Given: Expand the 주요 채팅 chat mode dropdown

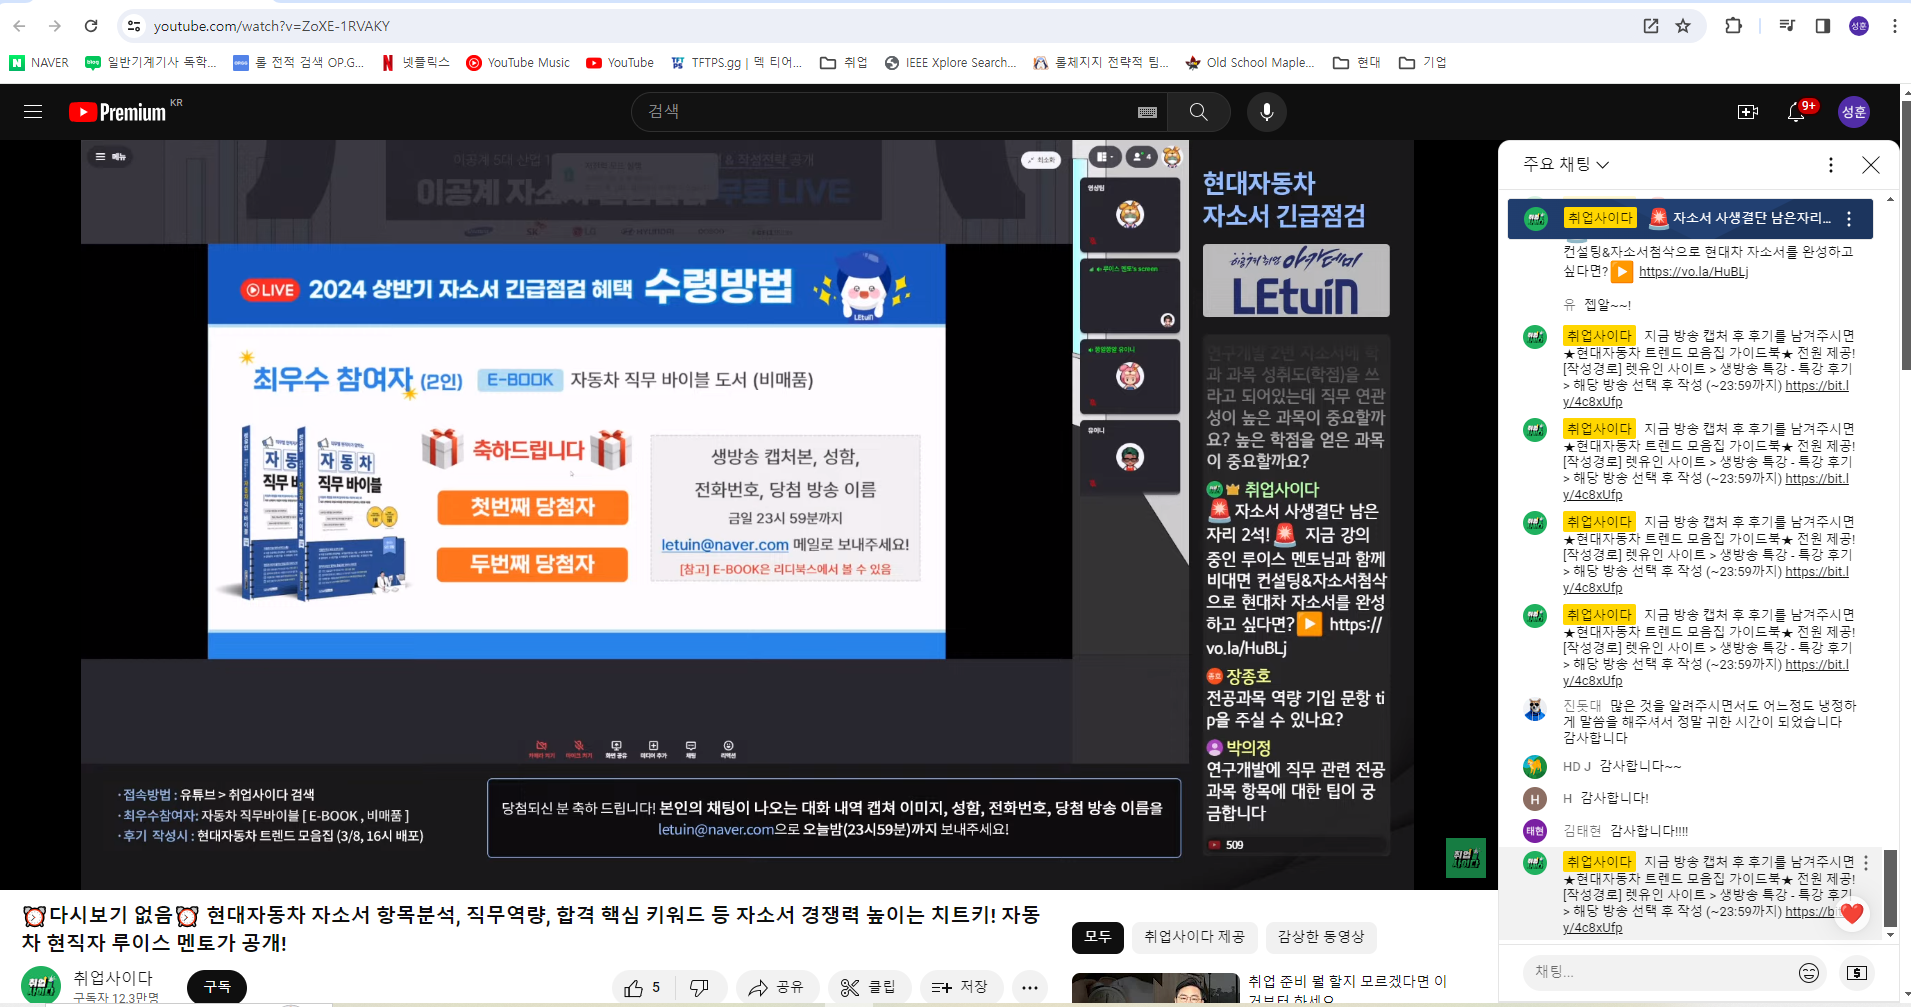Looking at the screenshot, I should (1566, 164).
